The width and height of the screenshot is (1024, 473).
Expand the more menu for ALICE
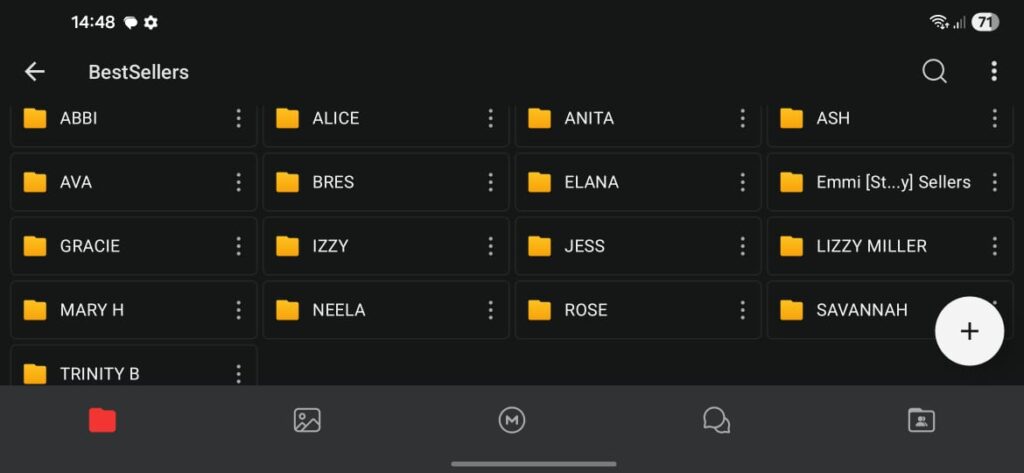tap(490, 118)
